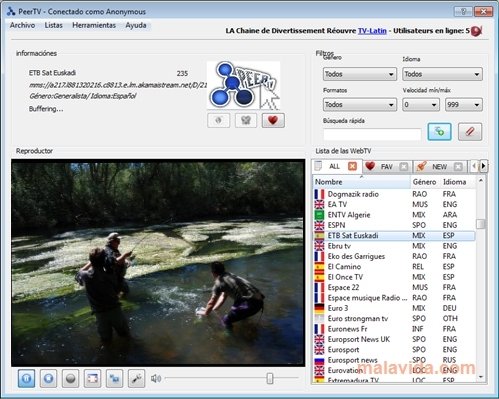Close the NEW tab with its X
This screenshot has width=499, height=399.
click(458, 166)
